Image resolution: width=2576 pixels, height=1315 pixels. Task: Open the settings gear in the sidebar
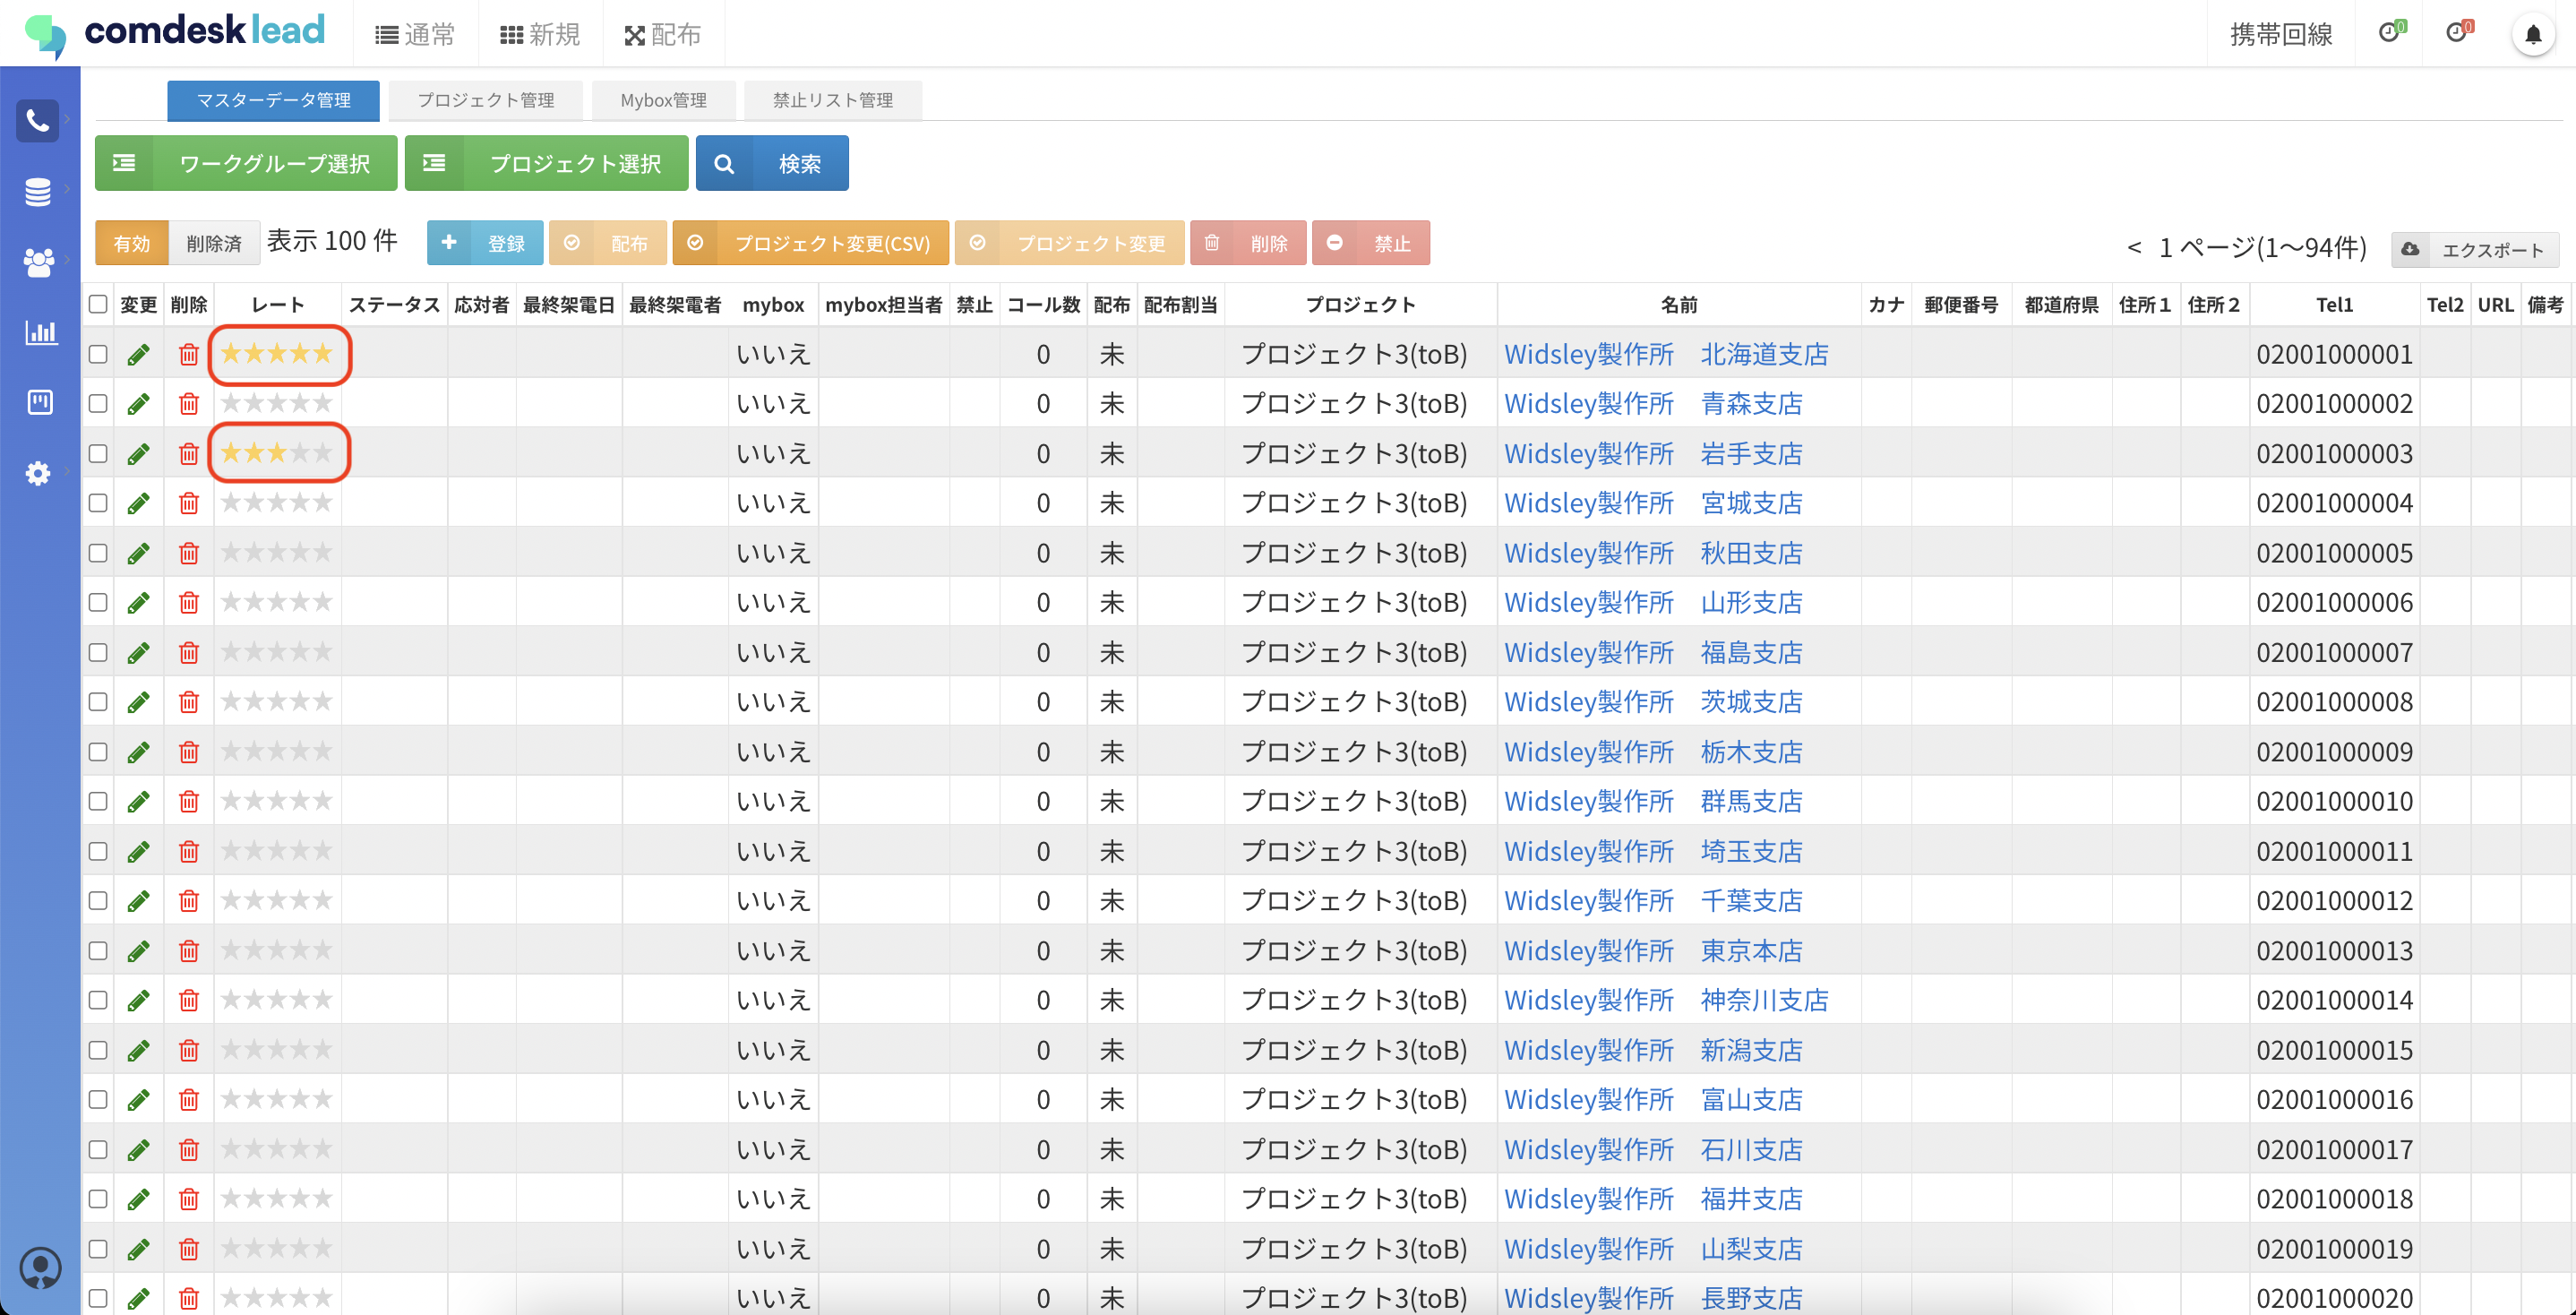tap(38, 472)
